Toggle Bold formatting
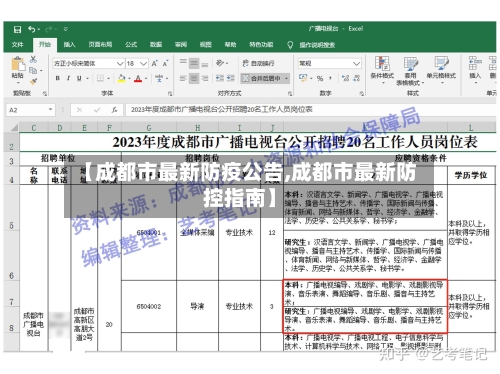 click(58, 78)
